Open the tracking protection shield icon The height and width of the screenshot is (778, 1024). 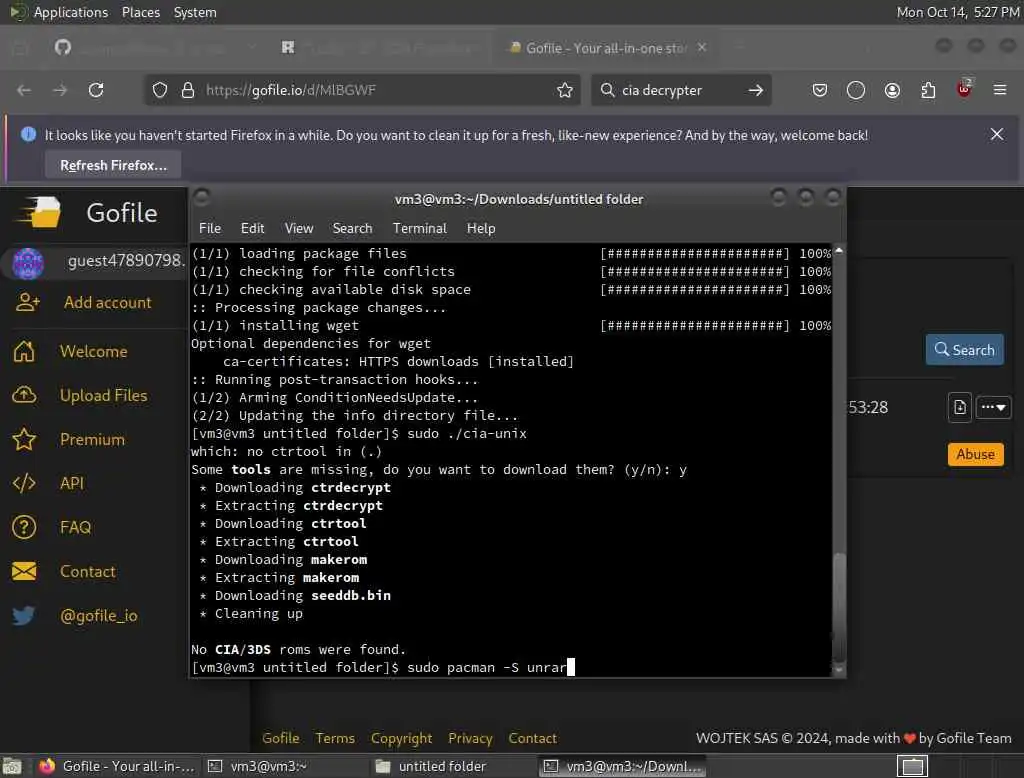(160, 90)
